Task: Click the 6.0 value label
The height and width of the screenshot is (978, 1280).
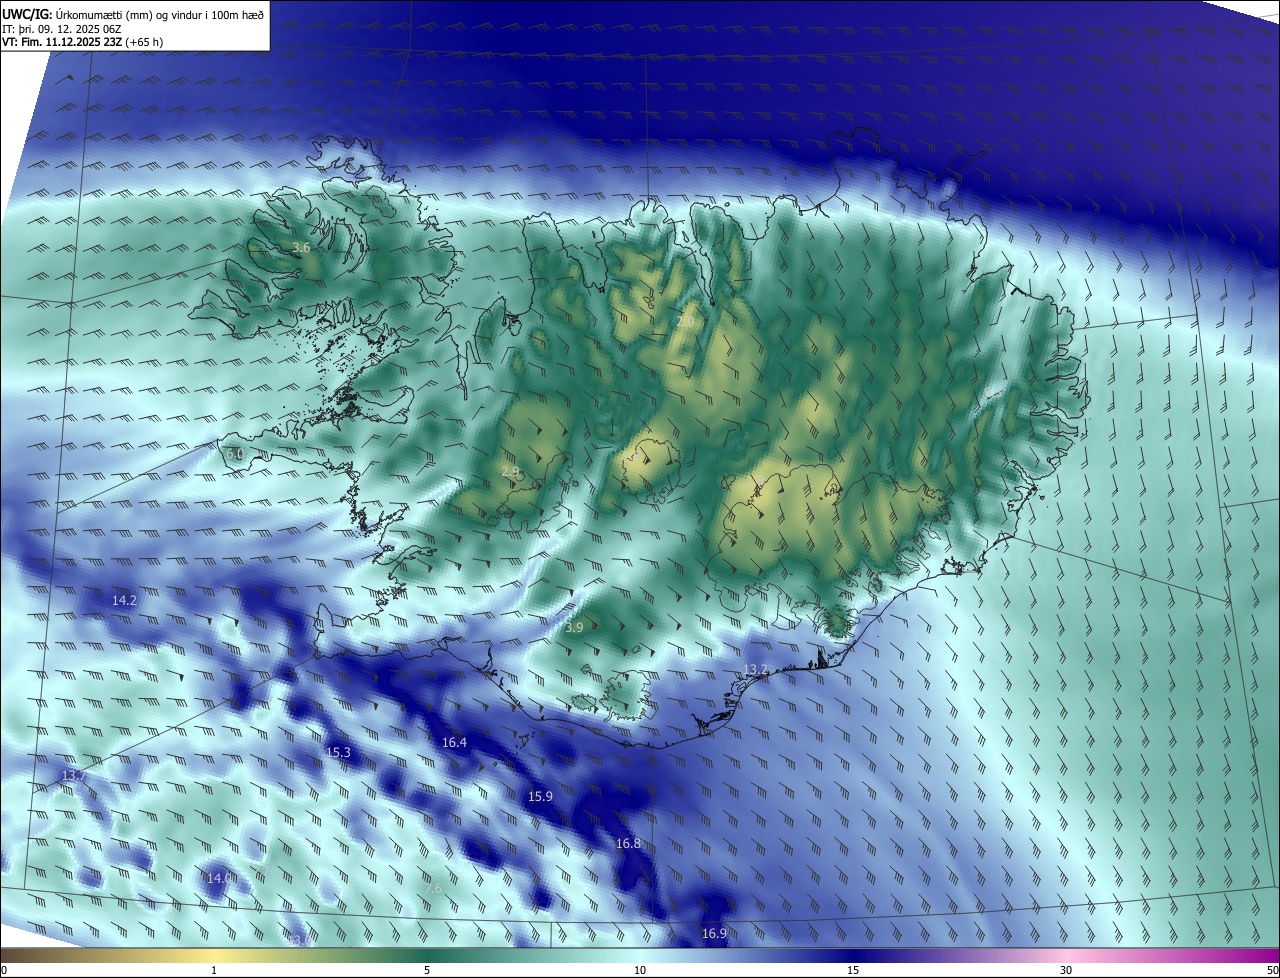Action: [235, 453]
